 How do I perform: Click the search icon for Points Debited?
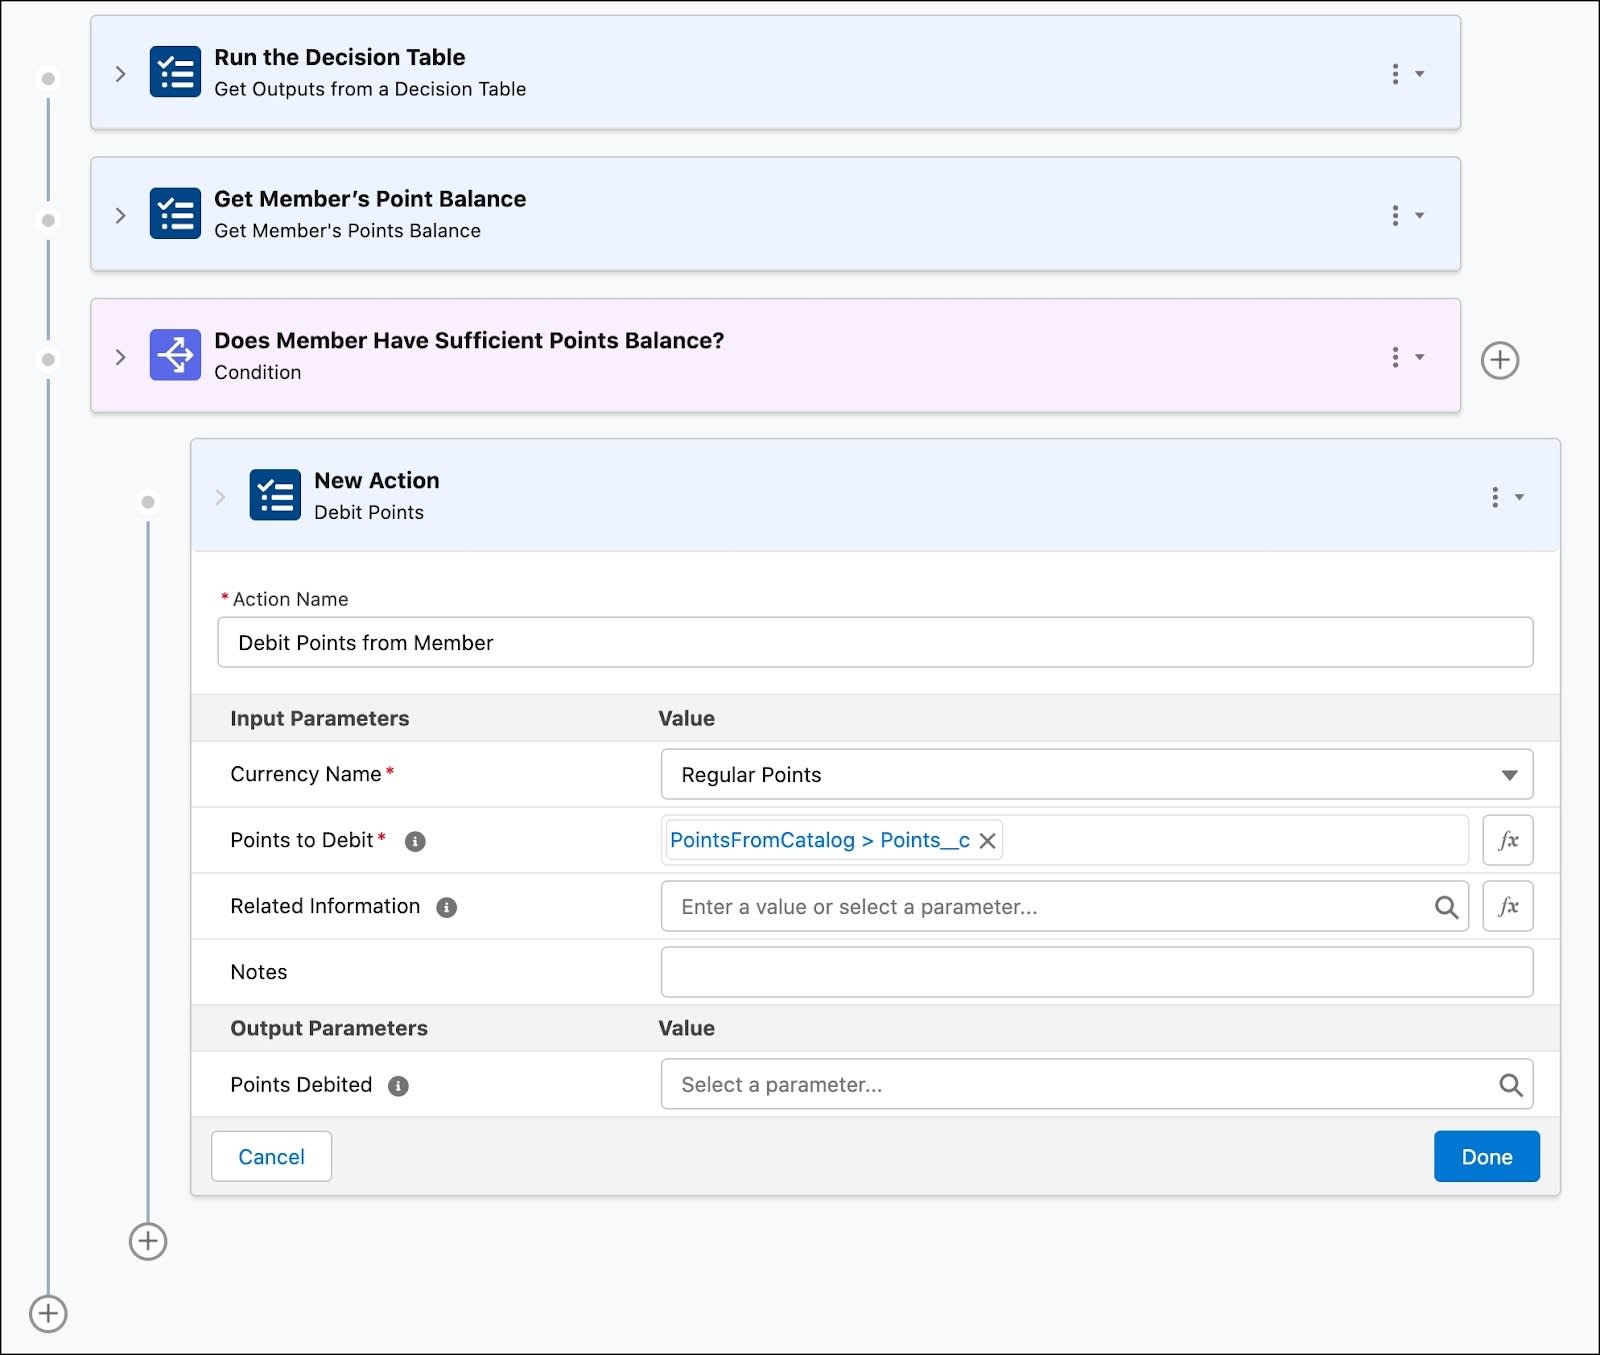point(1510,1083)
